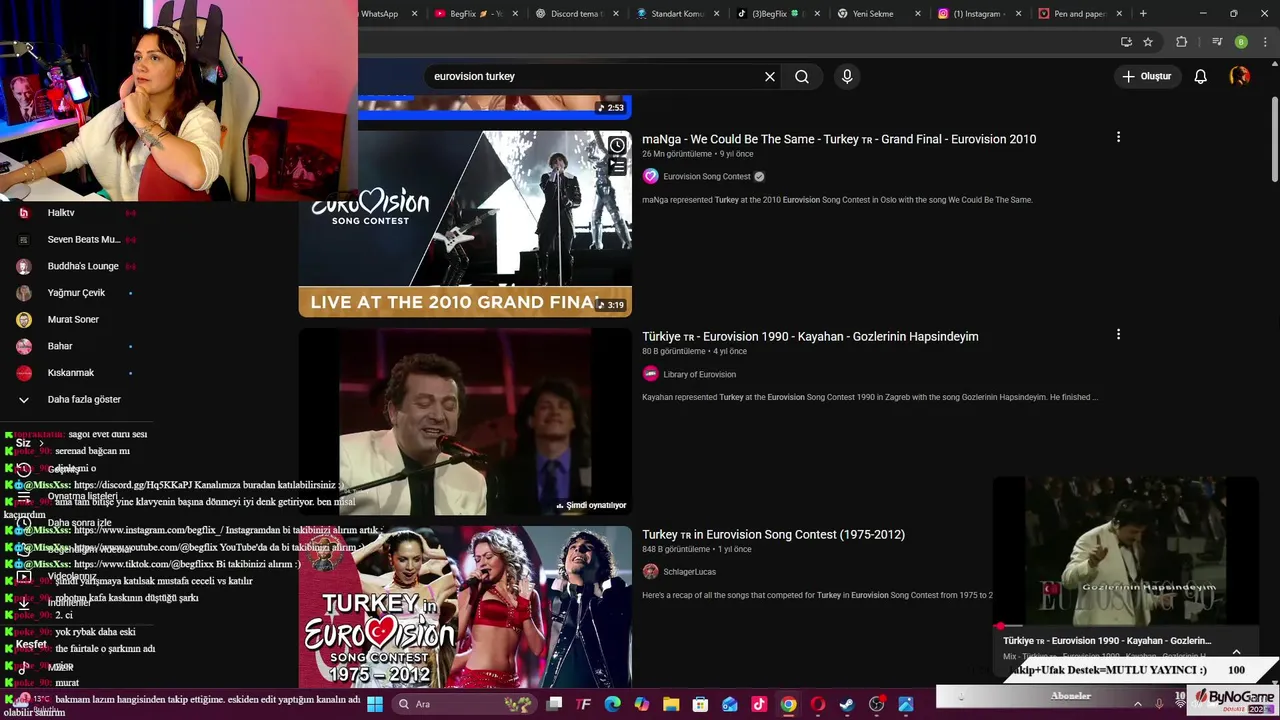1280x720 pixels.
Task: Click the Library of Eurovision channel avatar
Action: 651,374
